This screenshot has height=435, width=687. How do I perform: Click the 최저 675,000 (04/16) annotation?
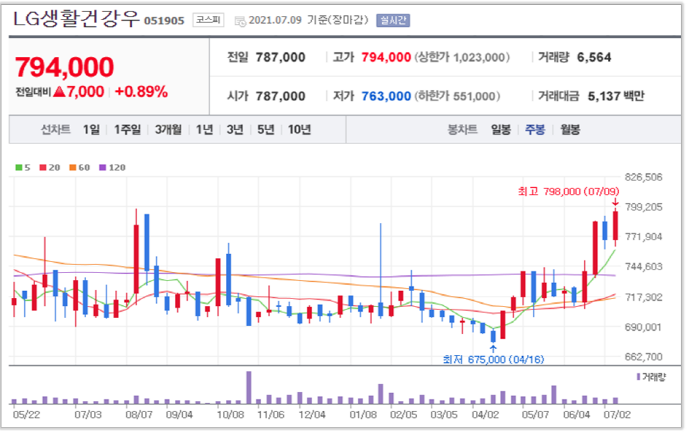click(493, 360)
